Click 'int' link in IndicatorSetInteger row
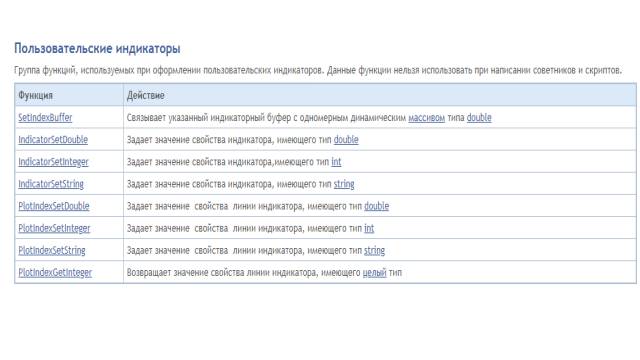The height and width of the screenshot is (360, 640). (336, 162)
